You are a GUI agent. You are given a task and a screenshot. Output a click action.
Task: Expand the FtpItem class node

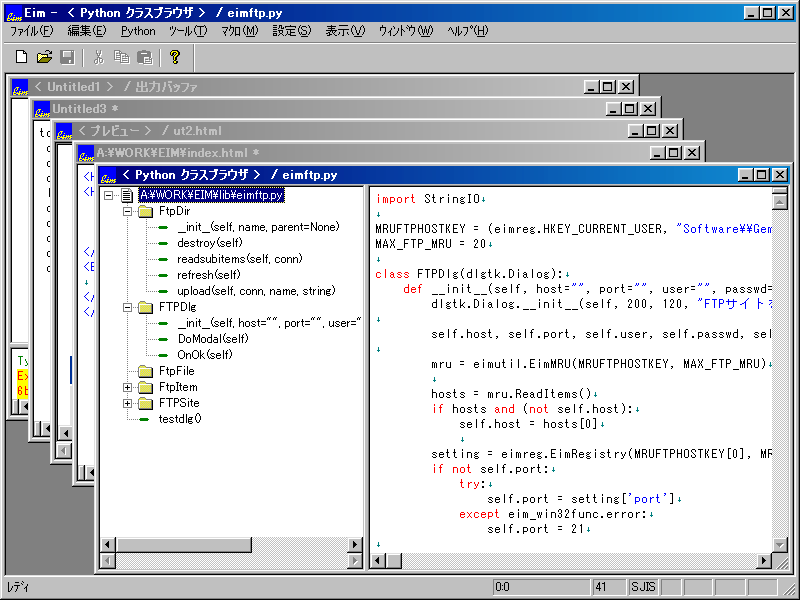point(127,387)
